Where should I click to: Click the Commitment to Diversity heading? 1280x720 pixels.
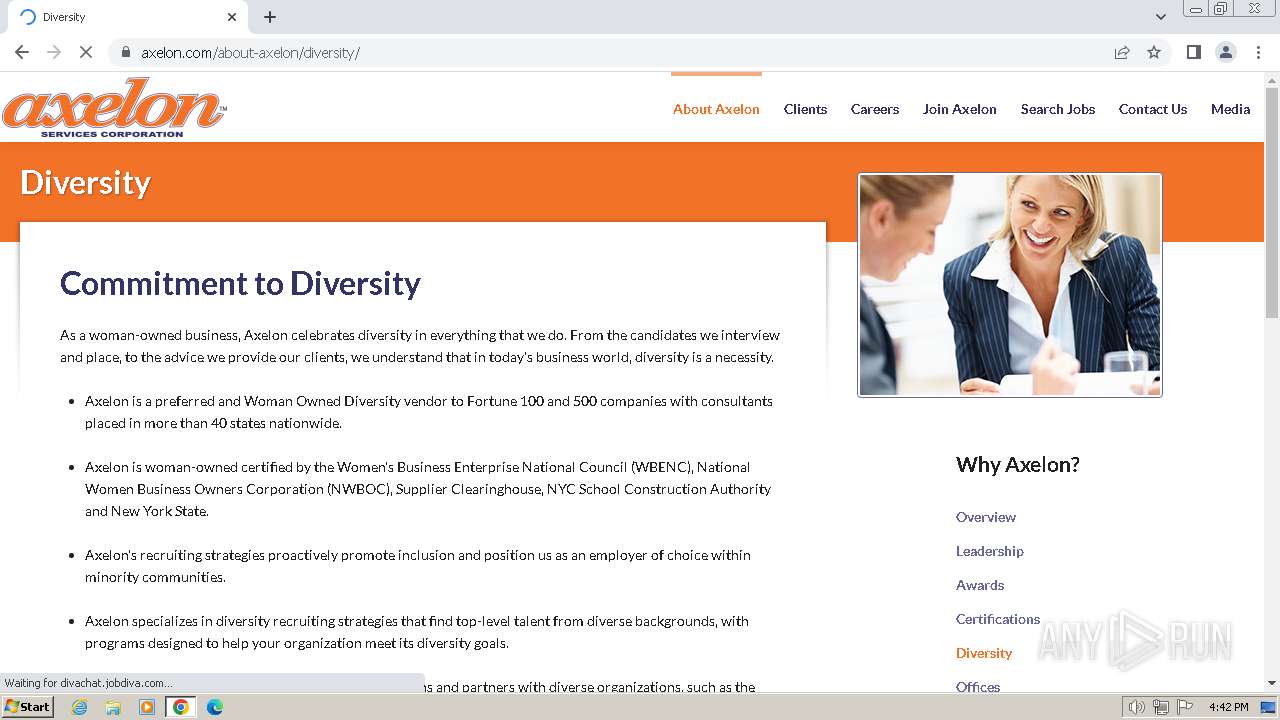[x=240, y=283]
